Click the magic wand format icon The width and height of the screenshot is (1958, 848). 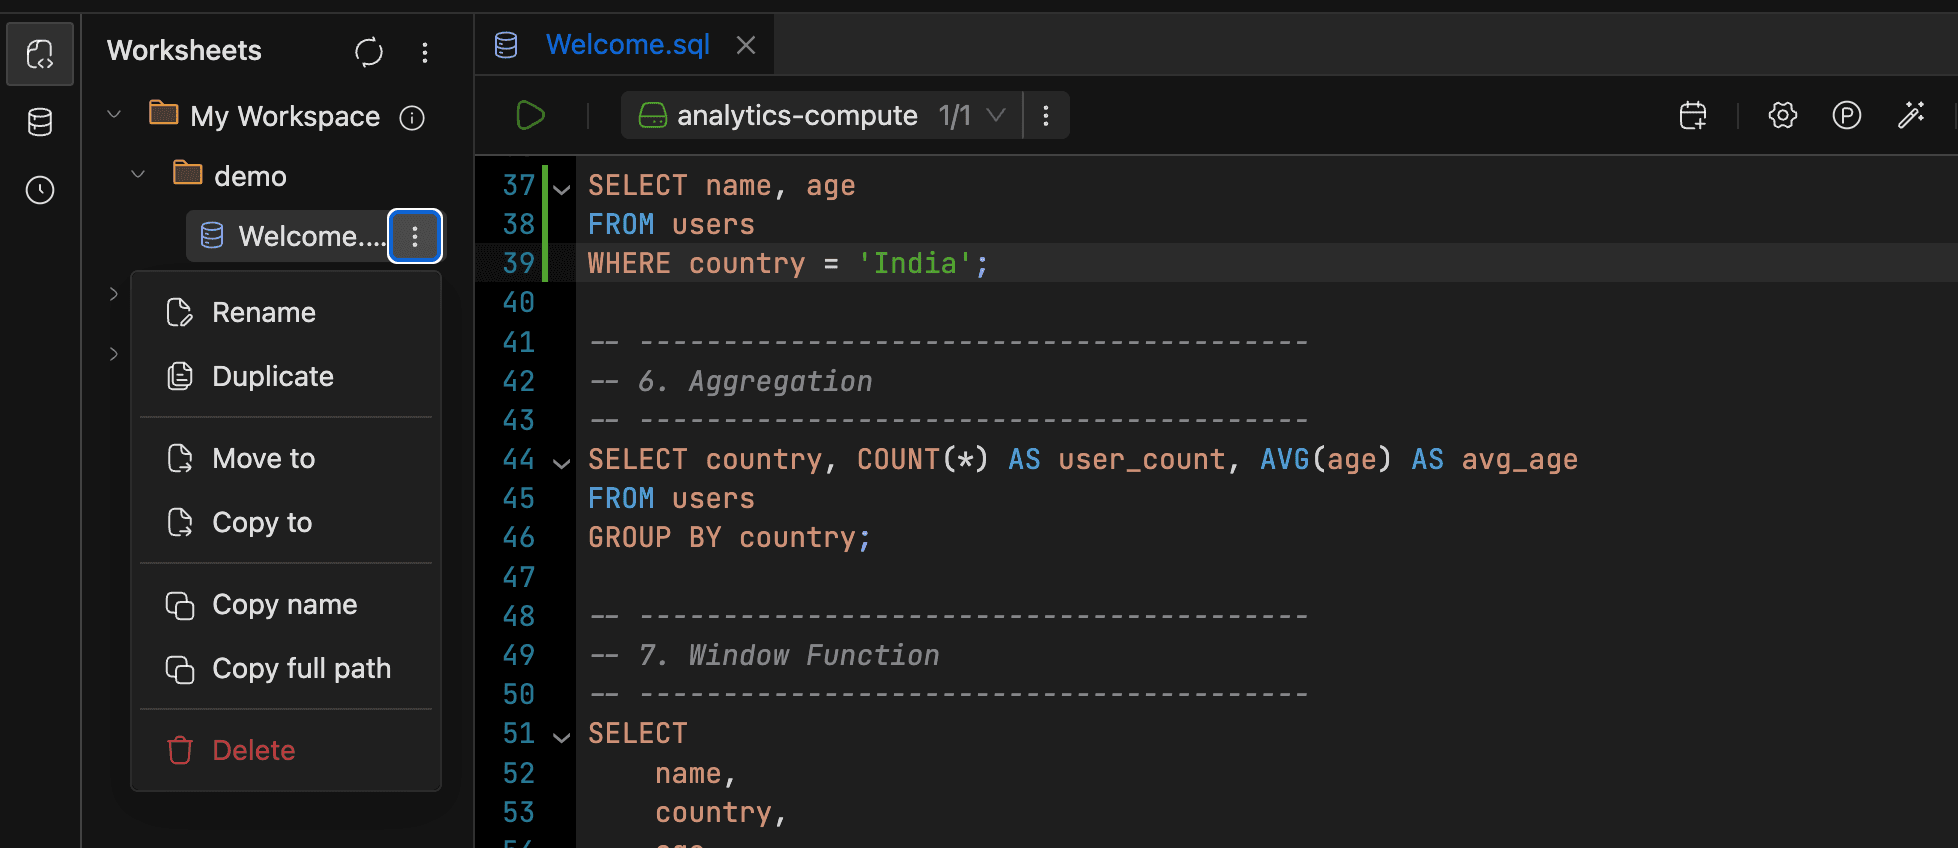click(1911, 116)
